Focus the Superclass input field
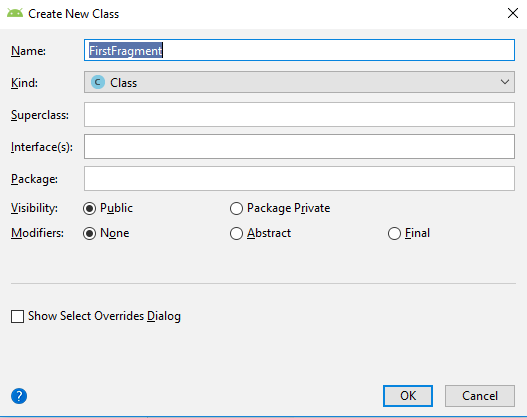Viewport: 527px width, 418px height. pos(299,115)
